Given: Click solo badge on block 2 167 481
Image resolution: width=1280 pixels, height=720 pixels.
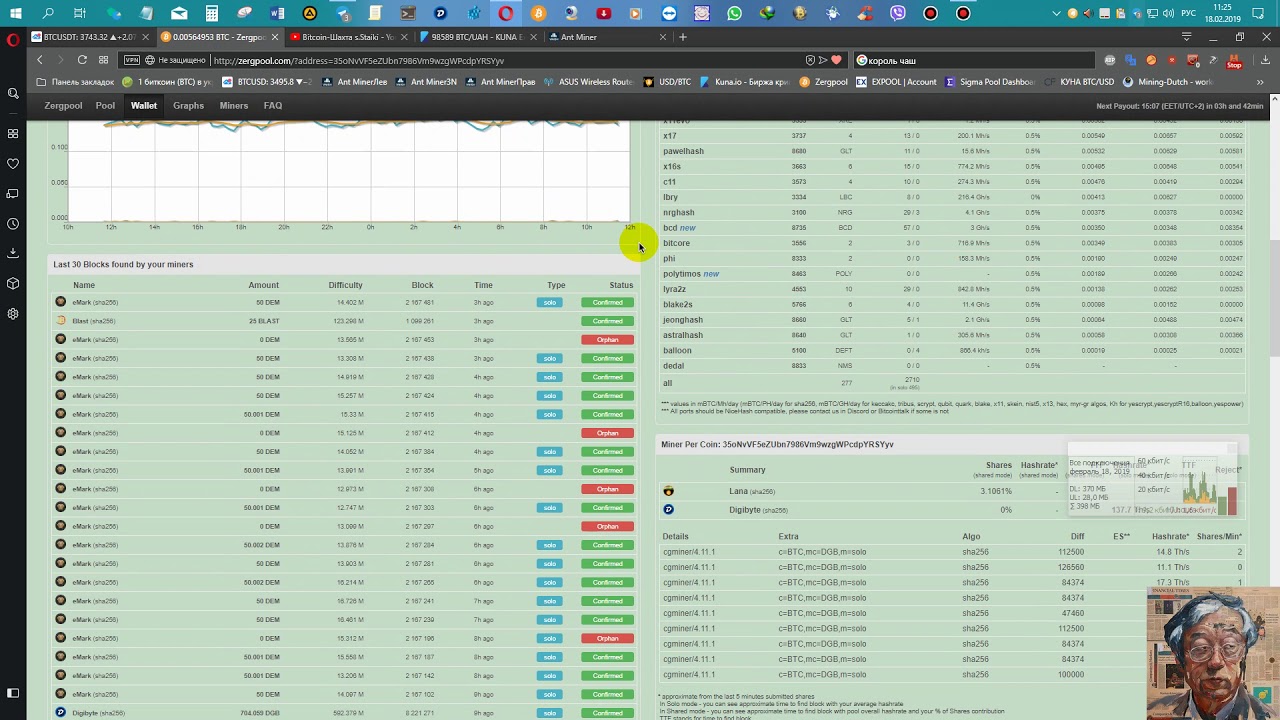Looking at the screenshot, I should (x=549, y=302).
